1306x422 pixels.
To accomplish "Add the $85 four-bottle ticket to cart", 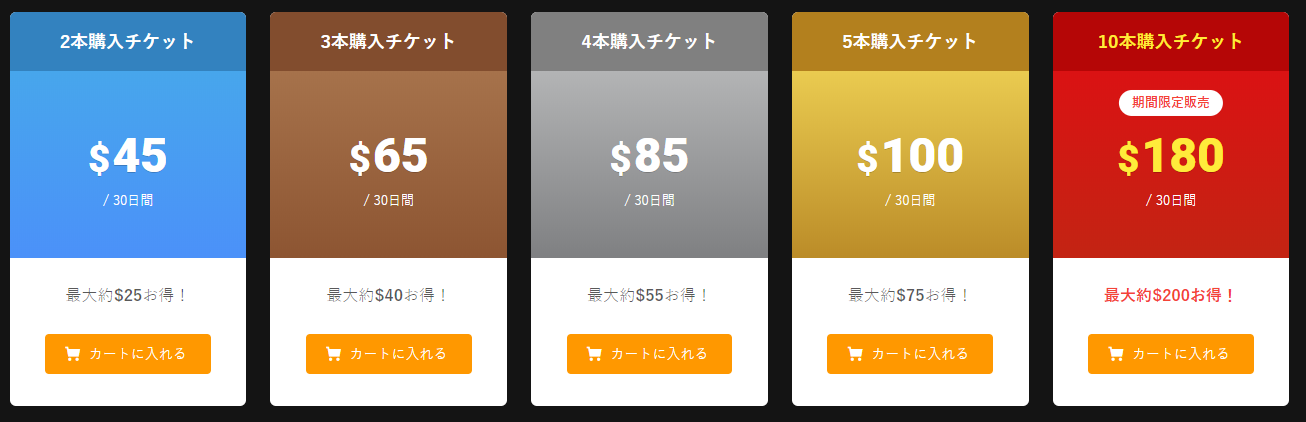I will pos(649,354).
